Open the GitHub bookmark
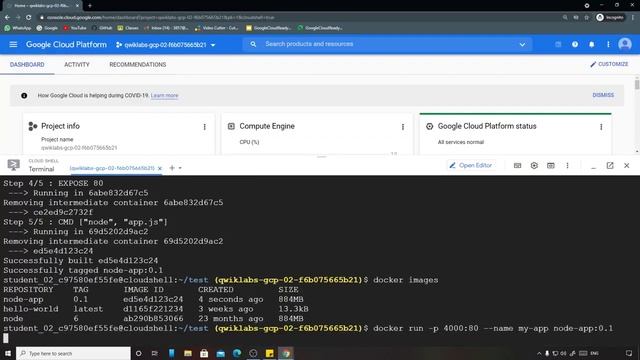 tap(102, 28)
